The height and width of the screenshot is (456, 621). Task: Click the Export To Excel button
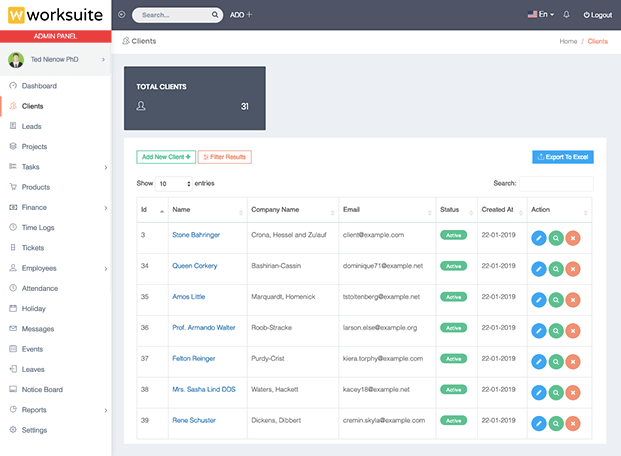[563, 157]
